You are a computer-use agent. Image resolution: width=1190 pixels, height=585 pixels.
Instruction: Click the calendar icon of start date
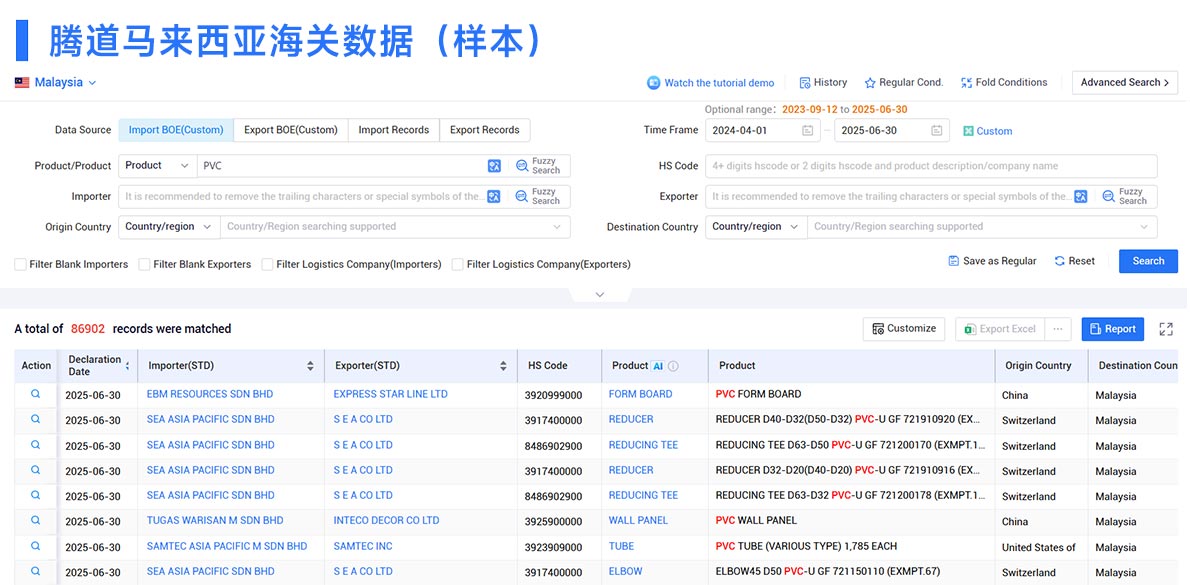click(x=808, y=131)
